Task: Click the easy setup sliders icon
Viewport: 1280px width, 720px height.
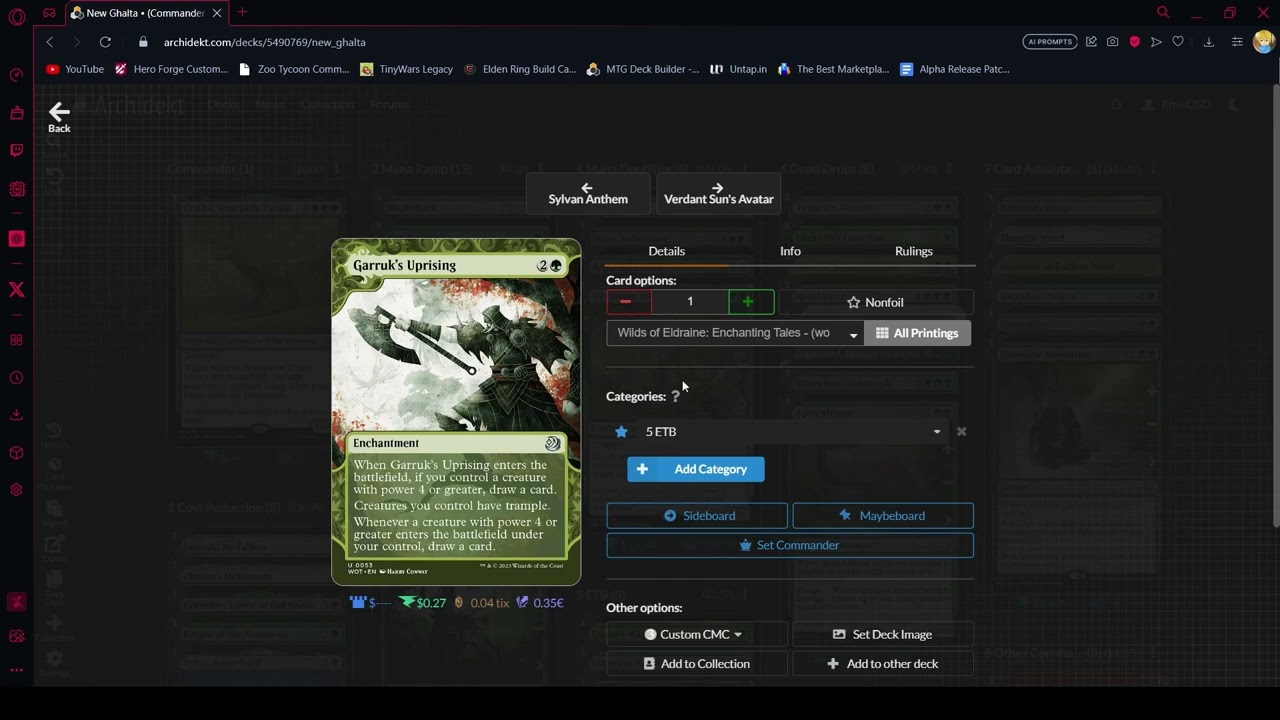Action: click(x=1237, y=42)
